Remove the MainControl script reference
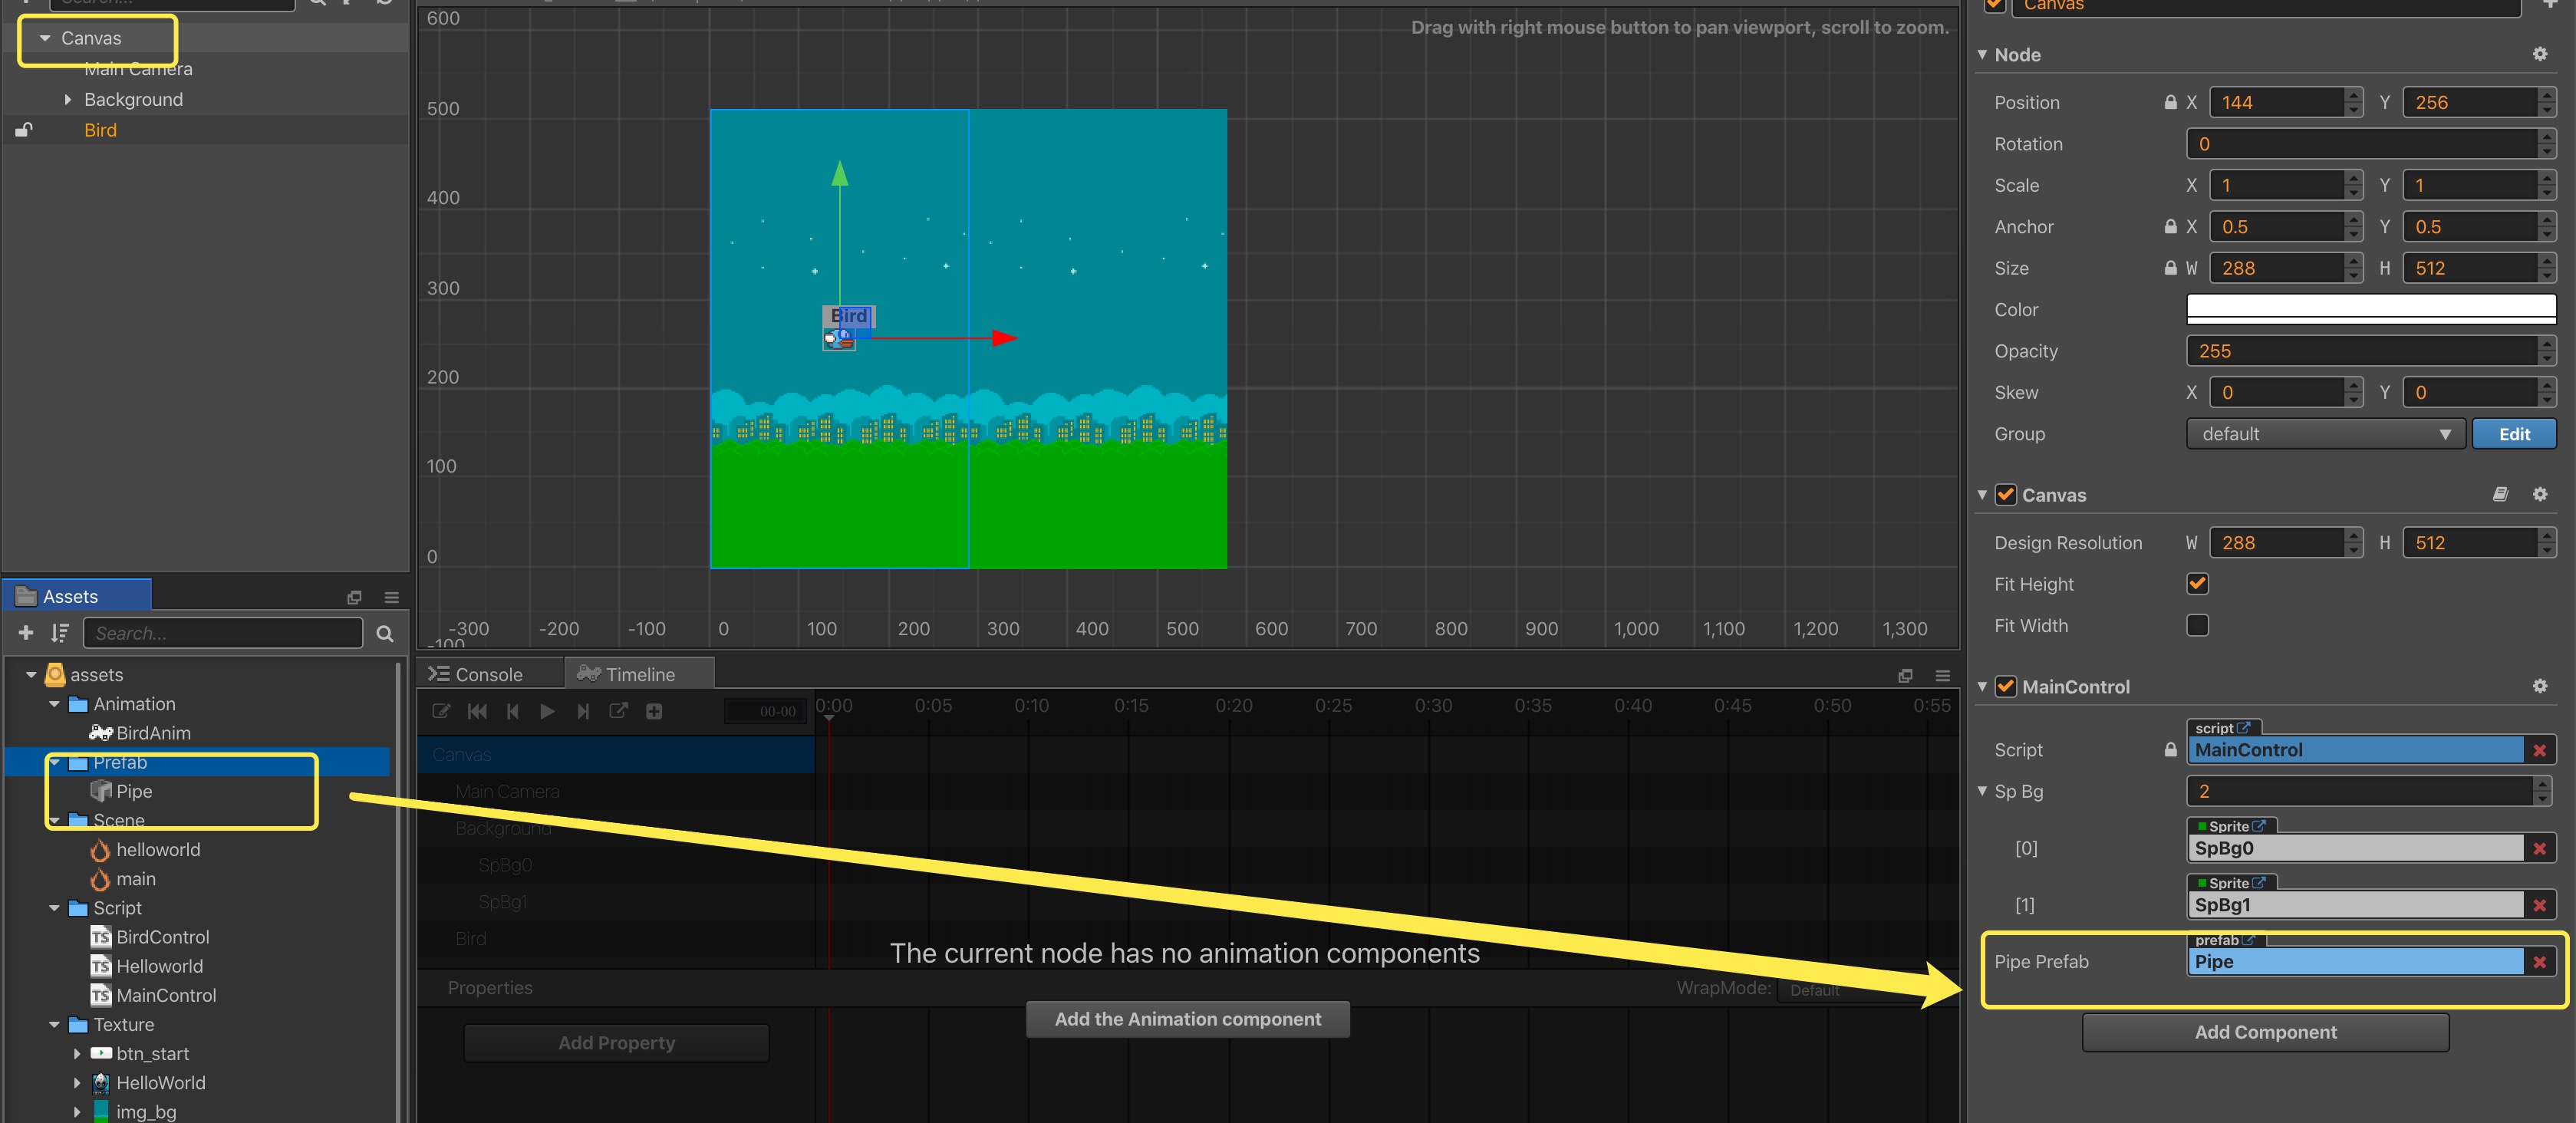Image resolution: width=2576 pixels, height=1123 pixels. click(2540, 750)
